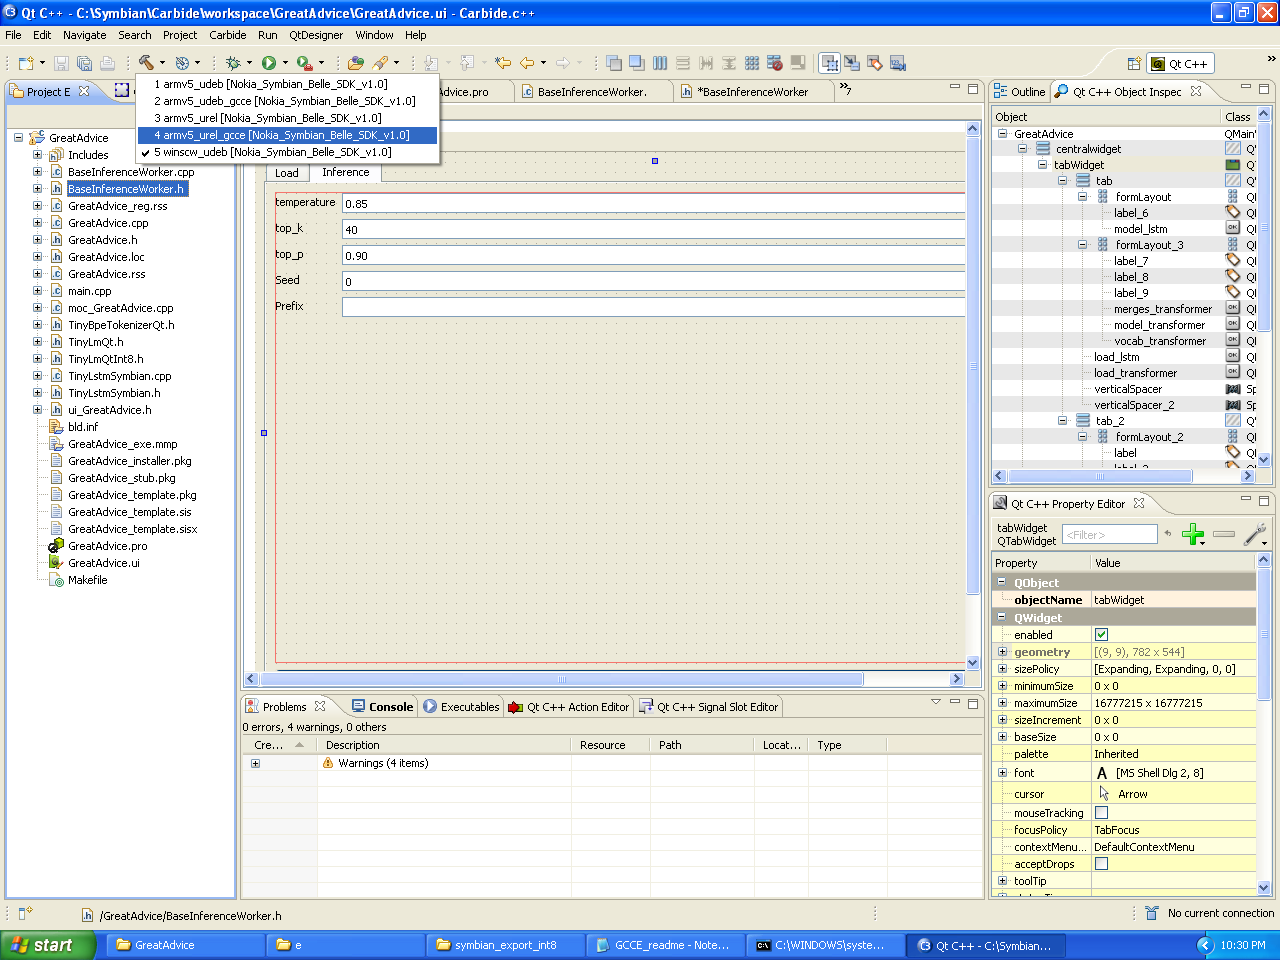The width and height of the screenshot is (1280, 960).
Task: Open symbian_export_int8 taskbar button
Action: click(x=505, y=945)
